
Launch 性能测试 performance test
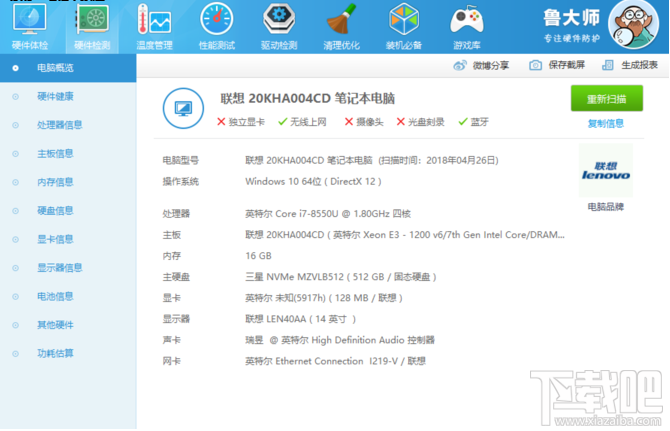(217, 26)
